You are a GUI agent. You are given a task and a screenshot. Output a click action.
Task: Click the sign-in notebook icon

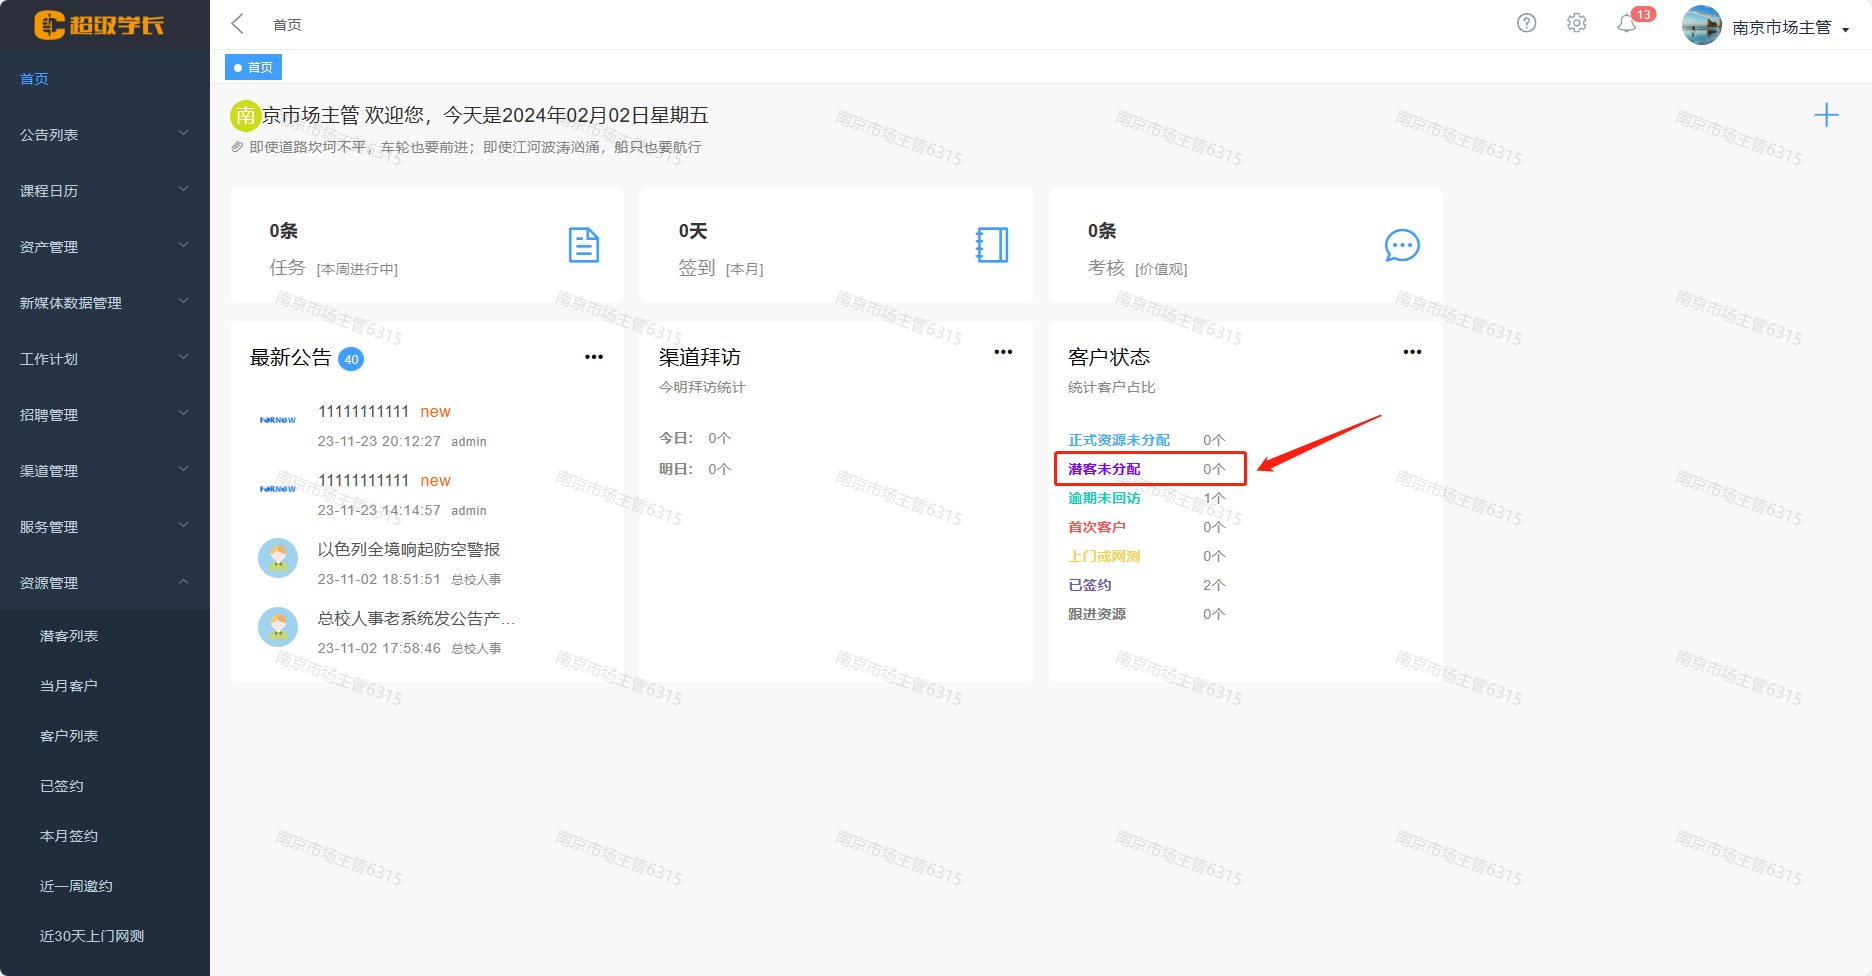pos(992,245)
